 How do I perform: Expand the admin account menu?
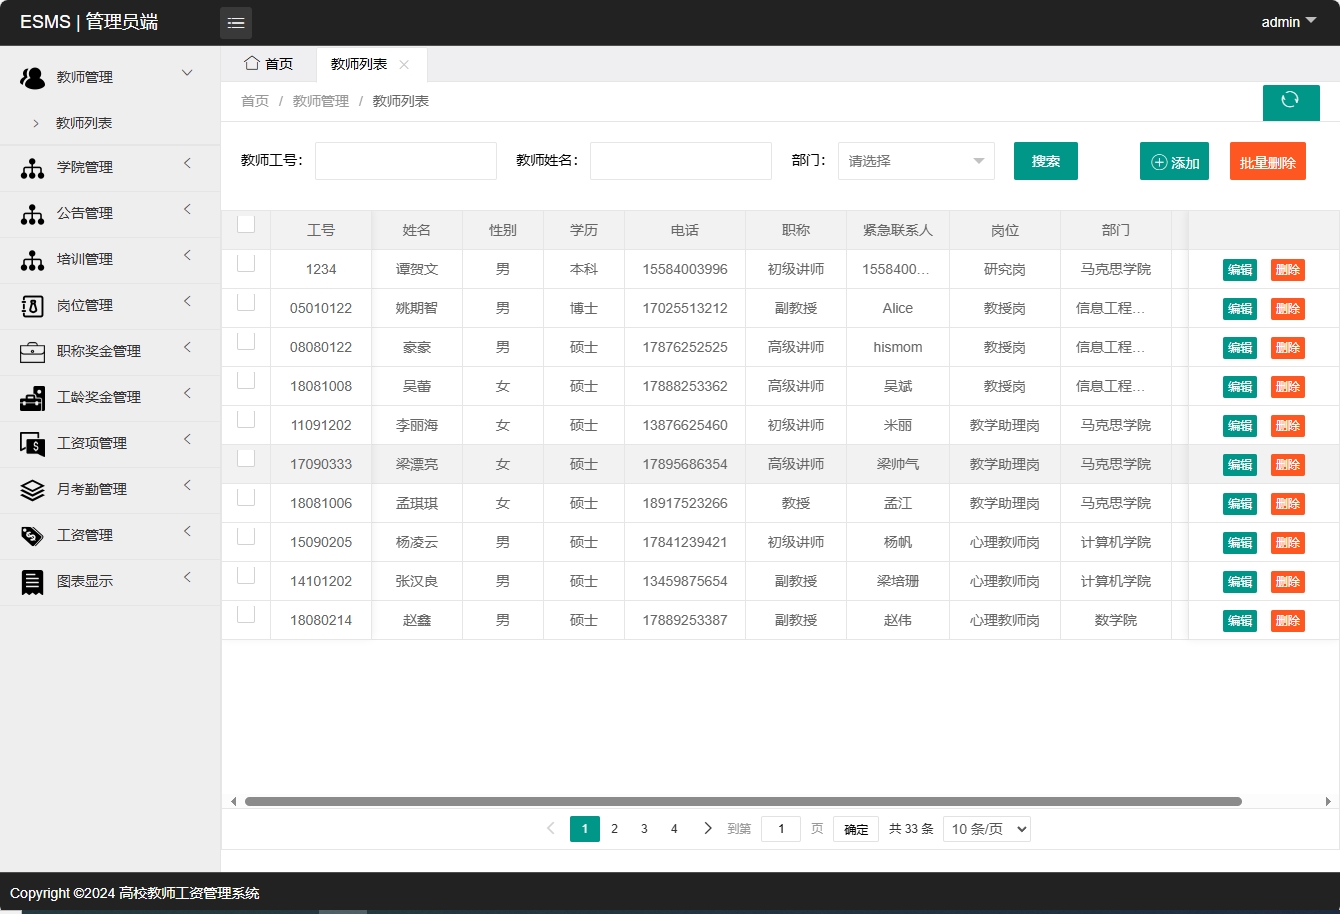[x=1288, y=21]
